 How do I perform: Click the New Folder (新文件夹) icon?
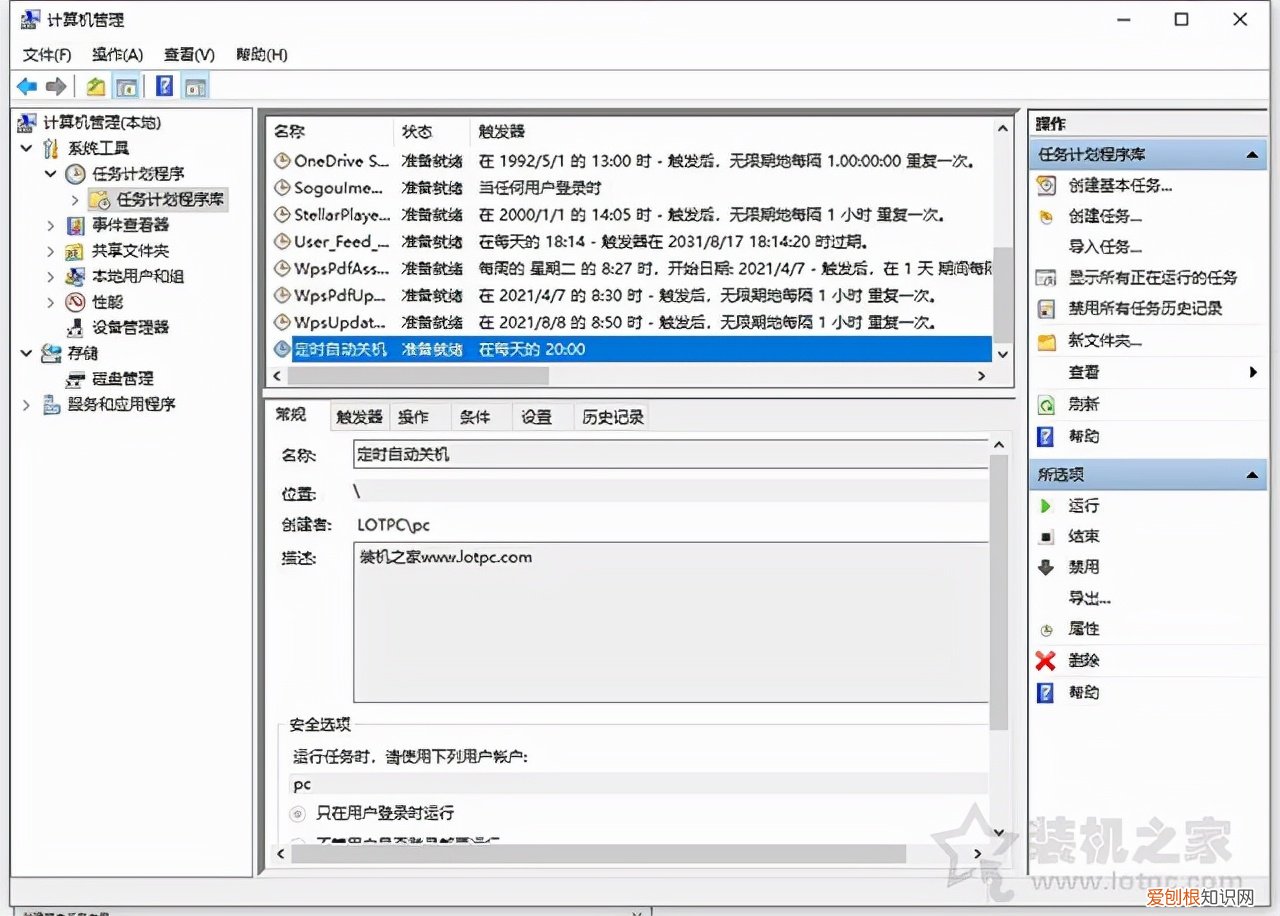(1044, 340)
